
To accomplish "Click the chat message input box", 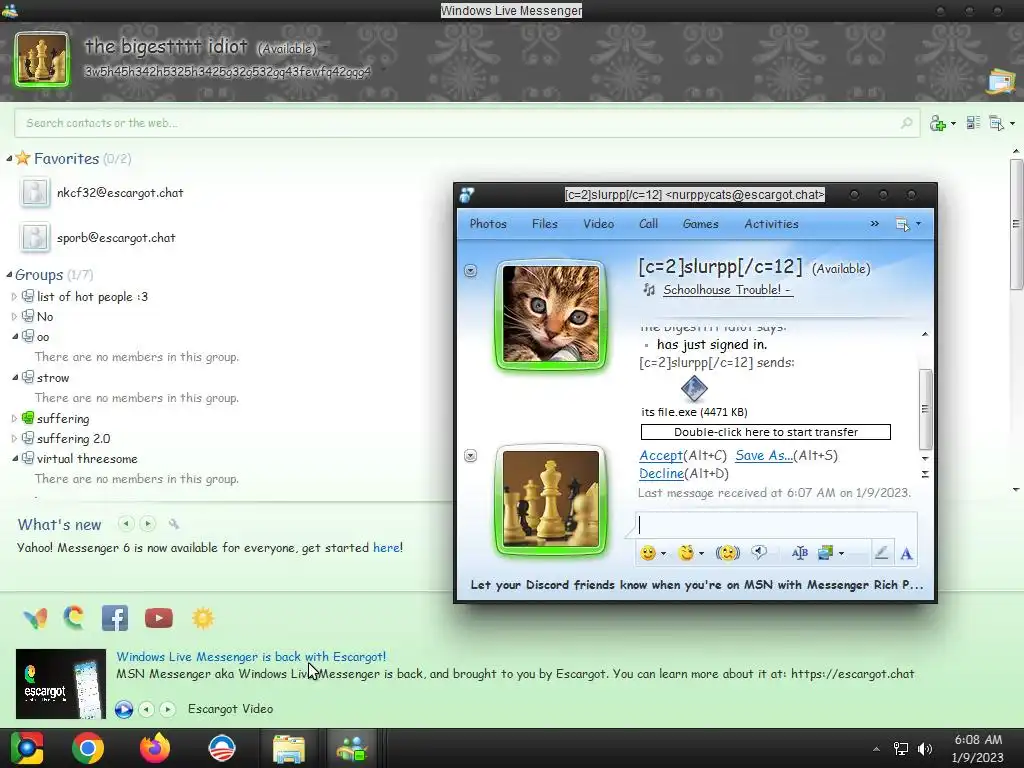I will (776, 525).
